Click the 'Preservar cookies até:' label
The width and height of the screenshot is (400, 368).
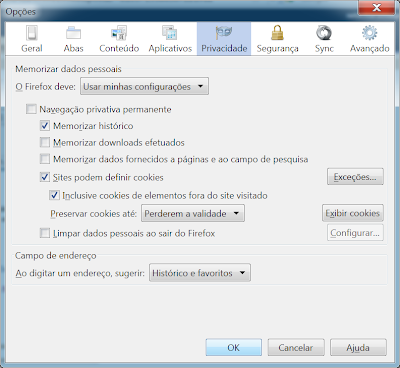pos(94,214)
